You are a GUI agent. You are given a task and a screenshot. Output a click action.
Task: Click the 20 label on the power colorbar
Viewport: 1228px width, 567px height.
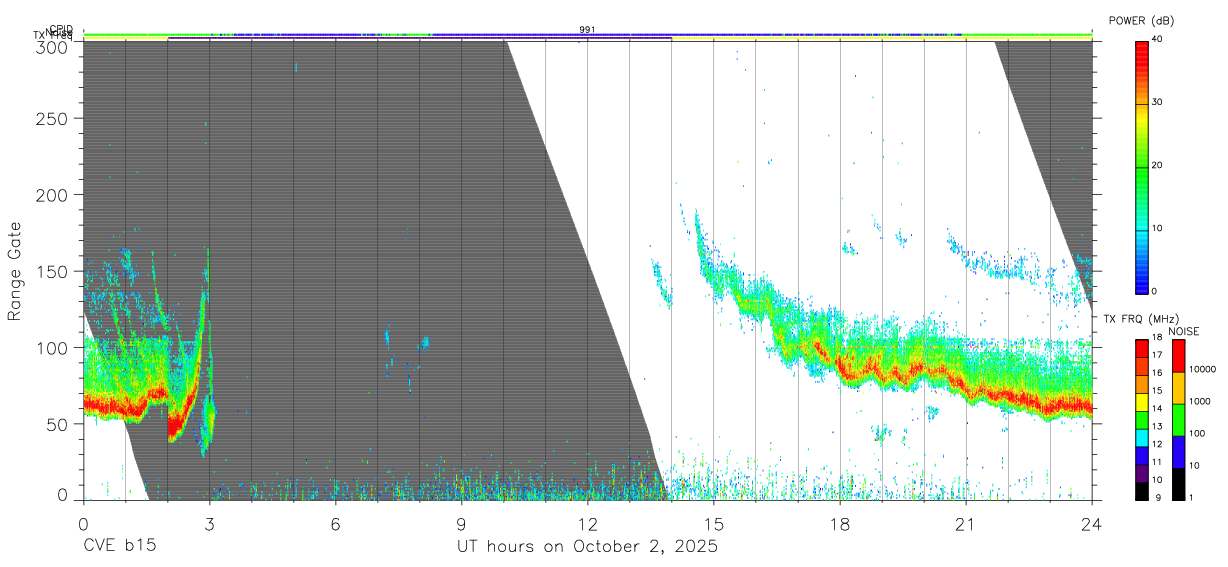click(x=1158, y=166)
